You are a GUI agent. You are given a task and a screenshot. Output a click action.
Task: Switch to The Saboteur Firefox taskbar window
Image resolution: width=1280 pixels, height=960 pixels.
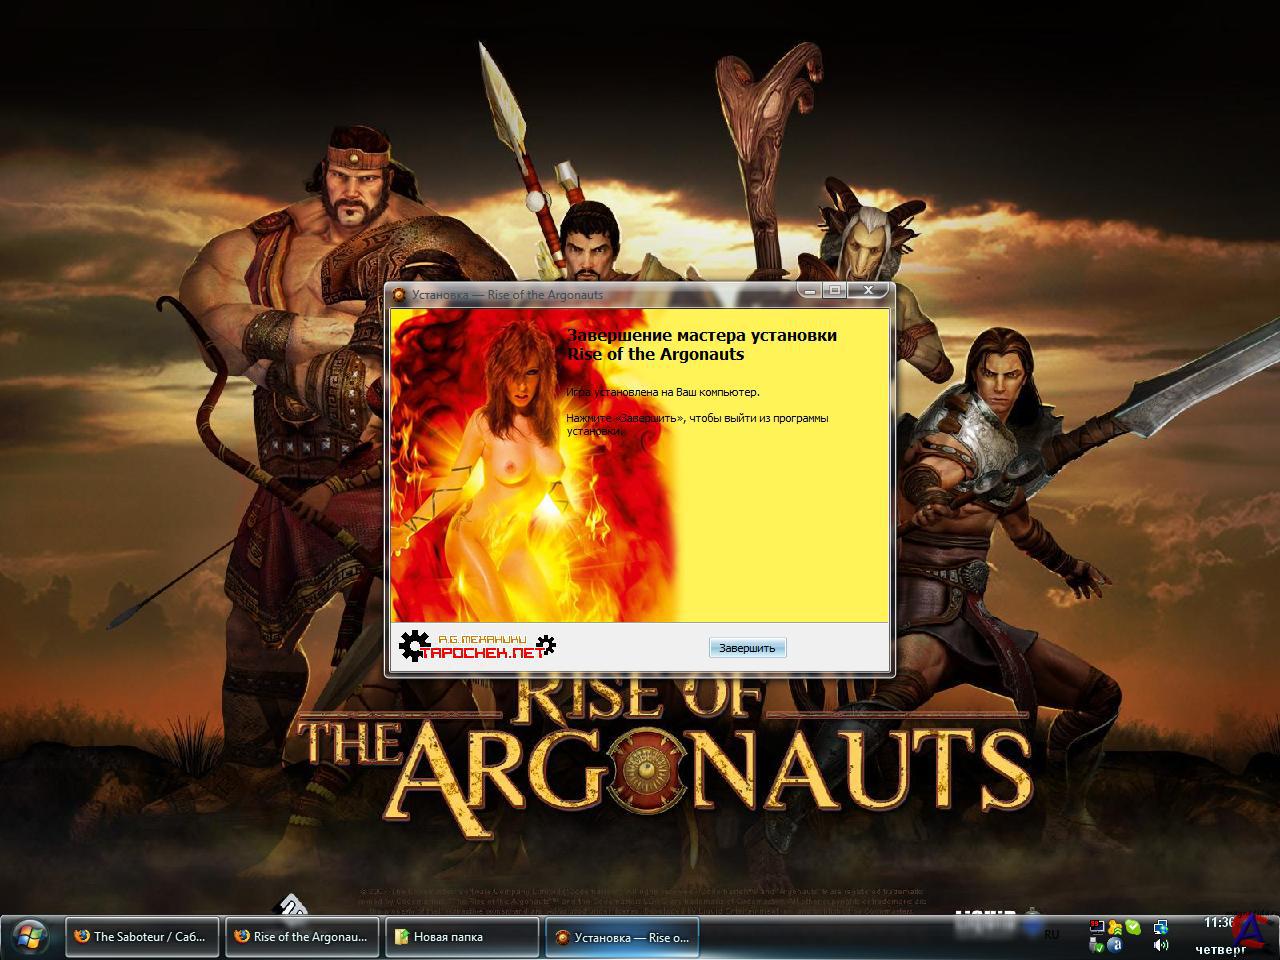tap(141, 937)
